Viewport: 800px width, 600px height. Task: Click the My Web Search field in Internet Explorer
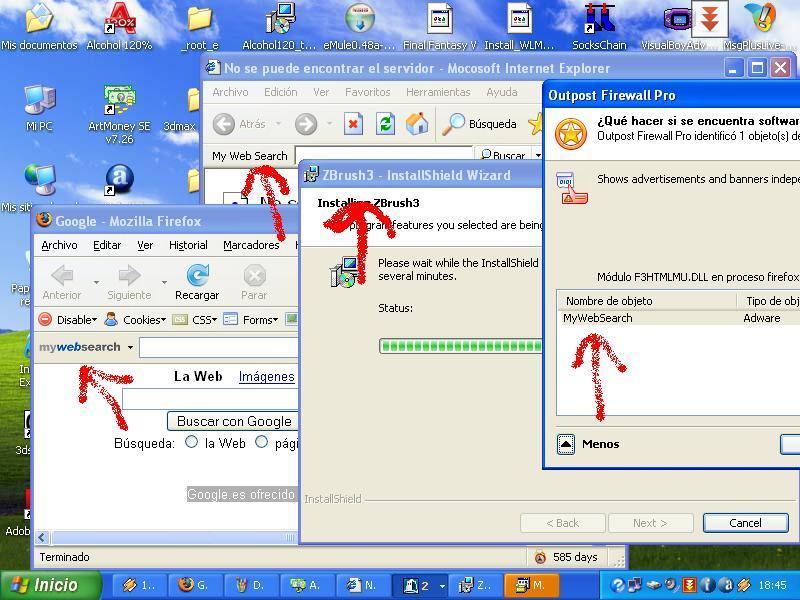coord(384,155)
